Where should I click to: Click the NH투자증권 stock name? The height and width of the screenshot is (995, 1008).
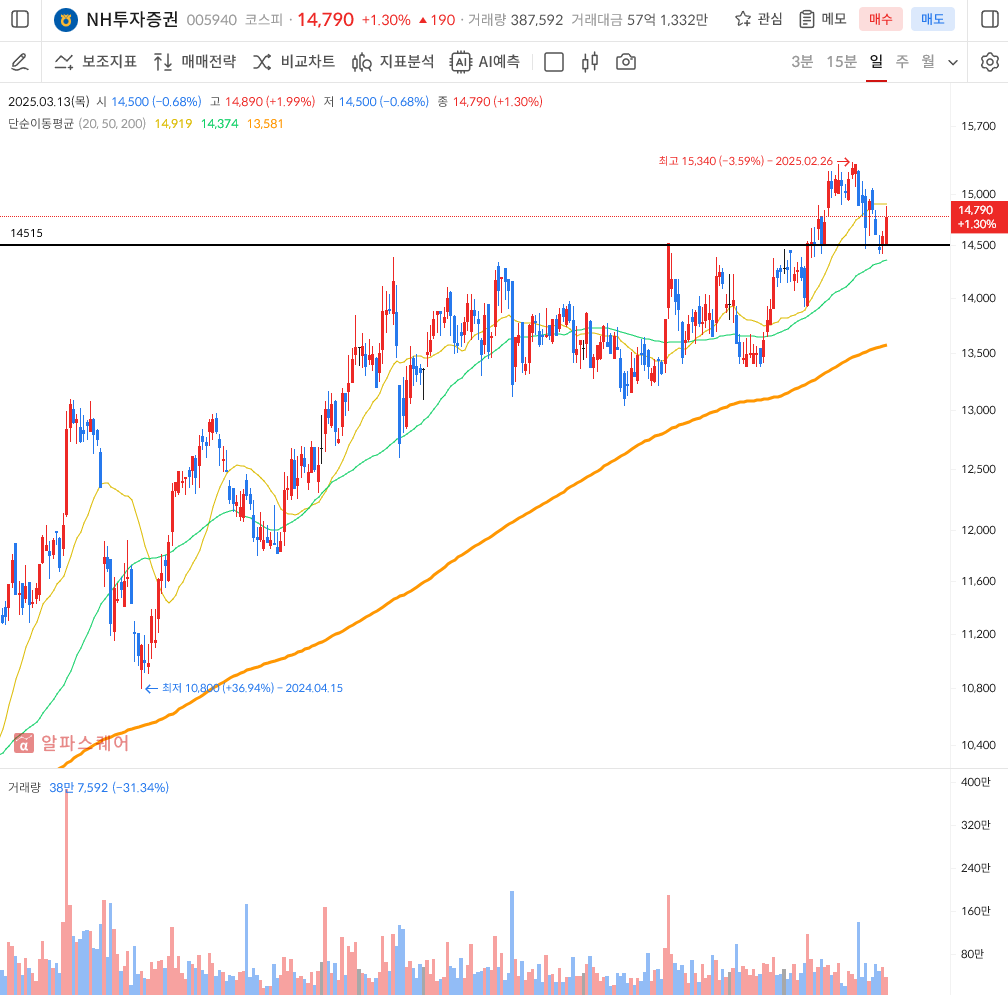pos(132,19)
